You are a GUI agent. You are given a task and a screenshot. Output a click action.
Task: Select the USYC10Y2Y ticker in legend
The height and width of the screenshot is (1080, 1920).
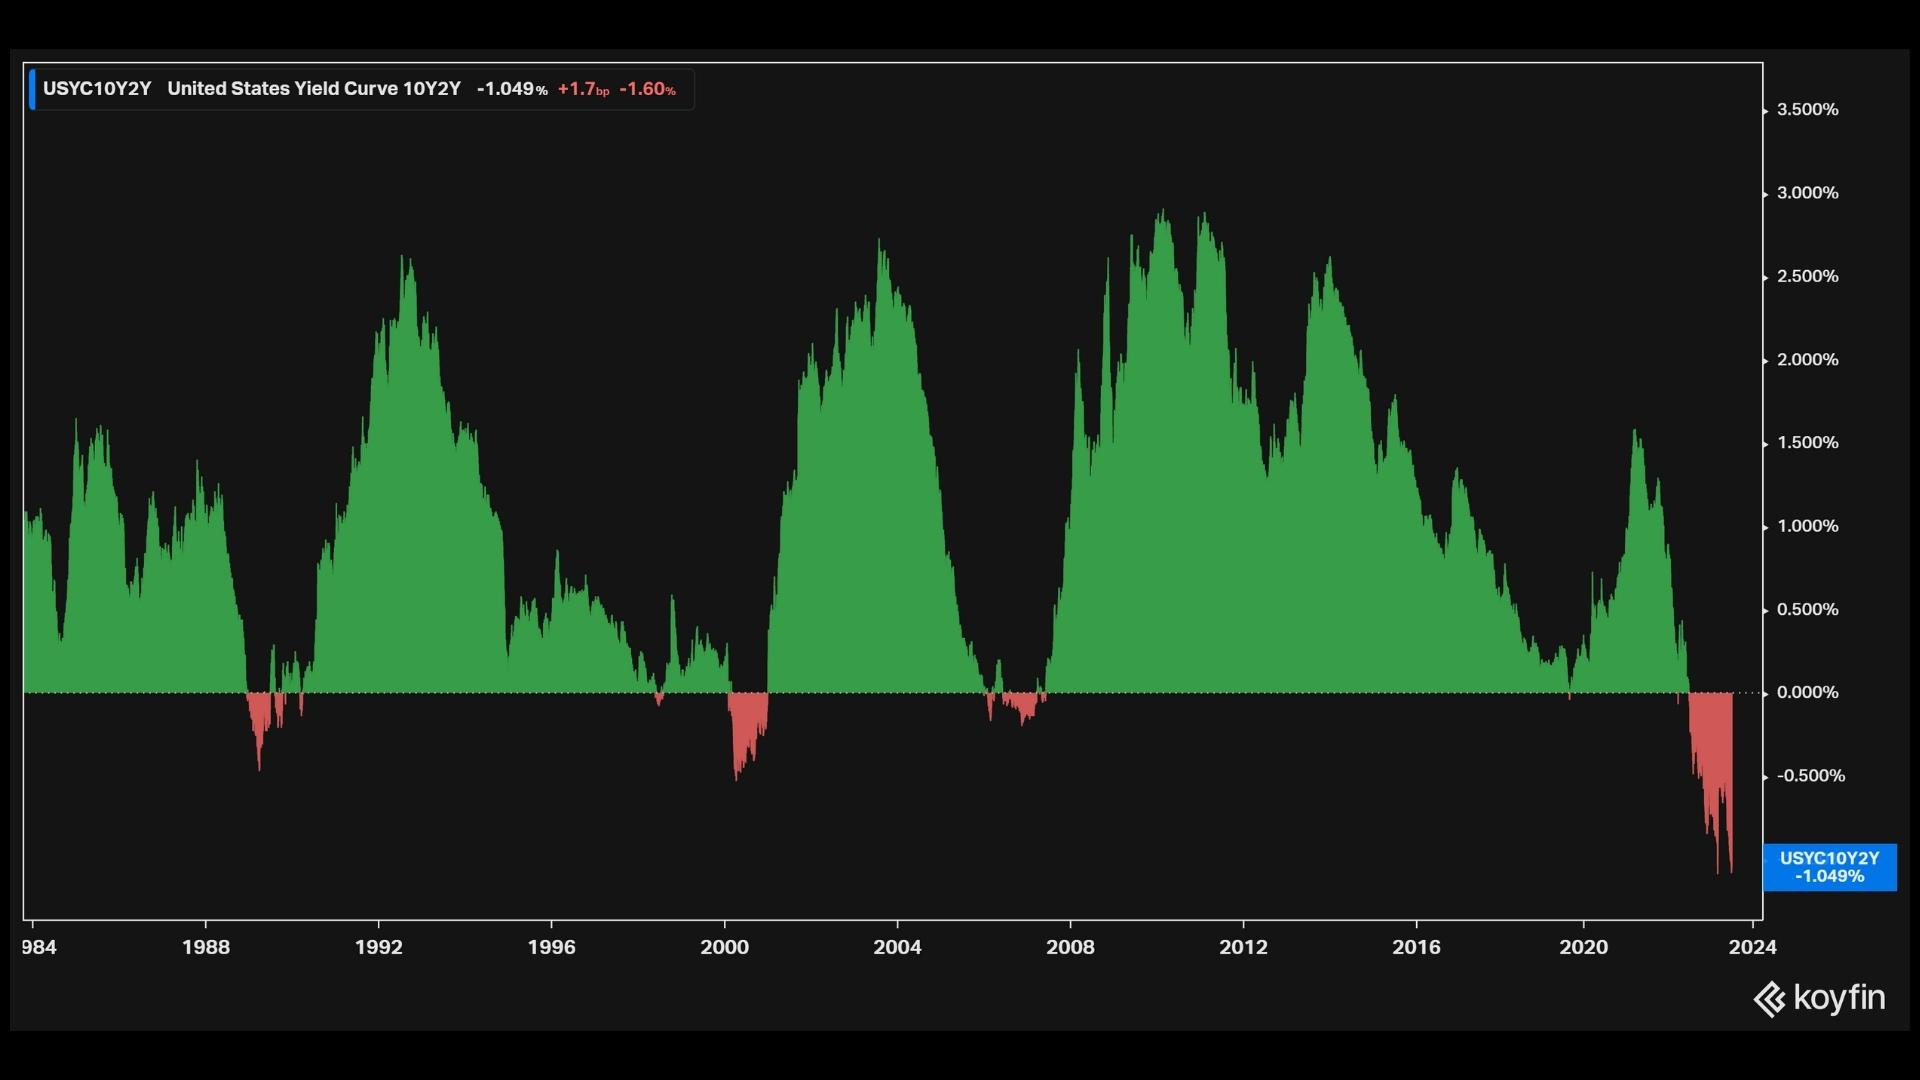(97, 89)
